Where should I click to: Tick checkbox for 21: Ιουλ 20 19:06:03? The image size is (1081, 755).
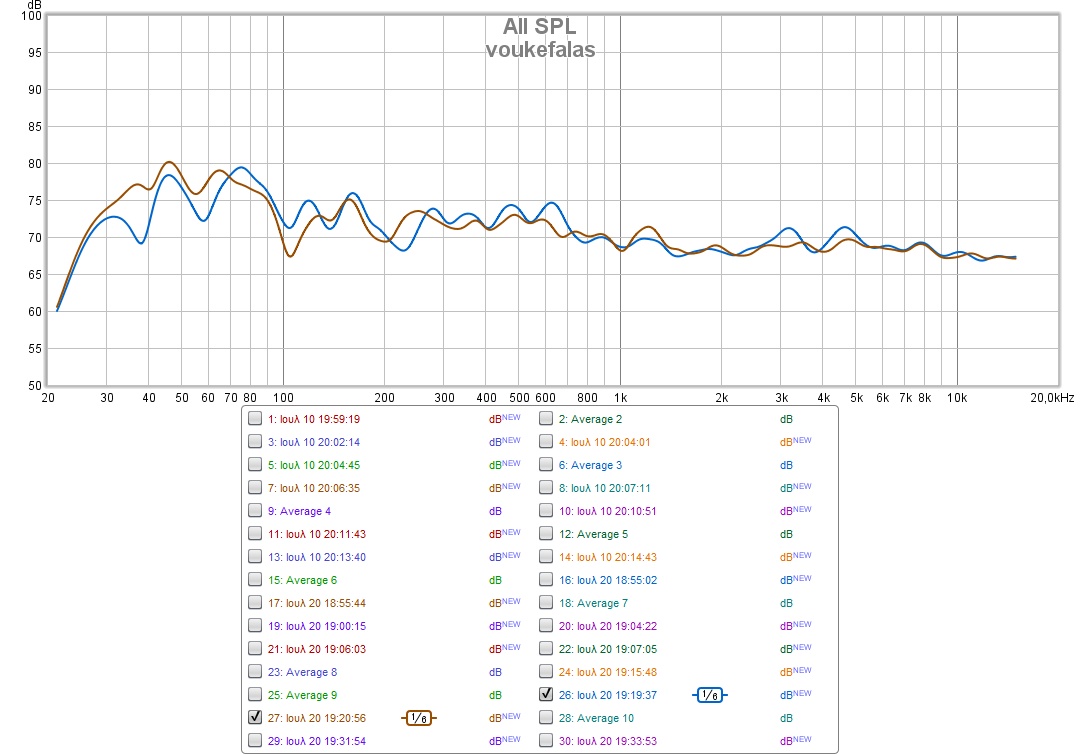pos(255,648)
